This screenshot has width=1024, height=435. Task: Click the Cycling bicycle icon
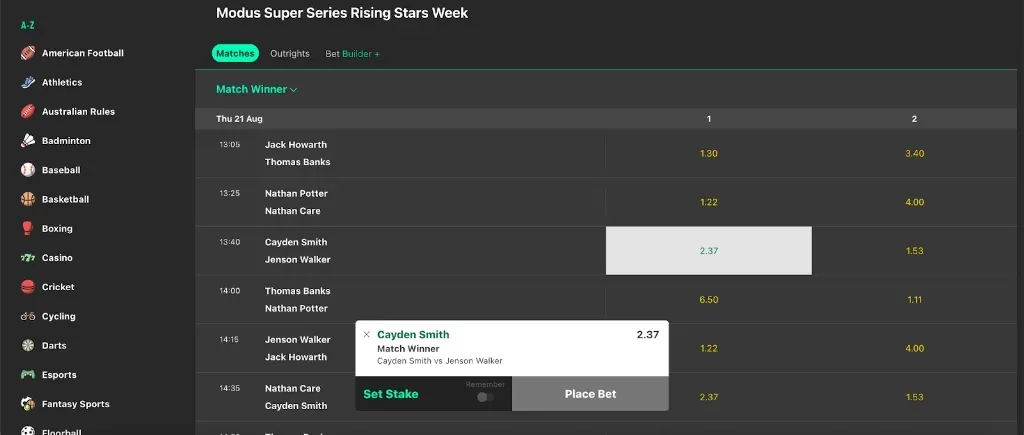pos(28,316)
